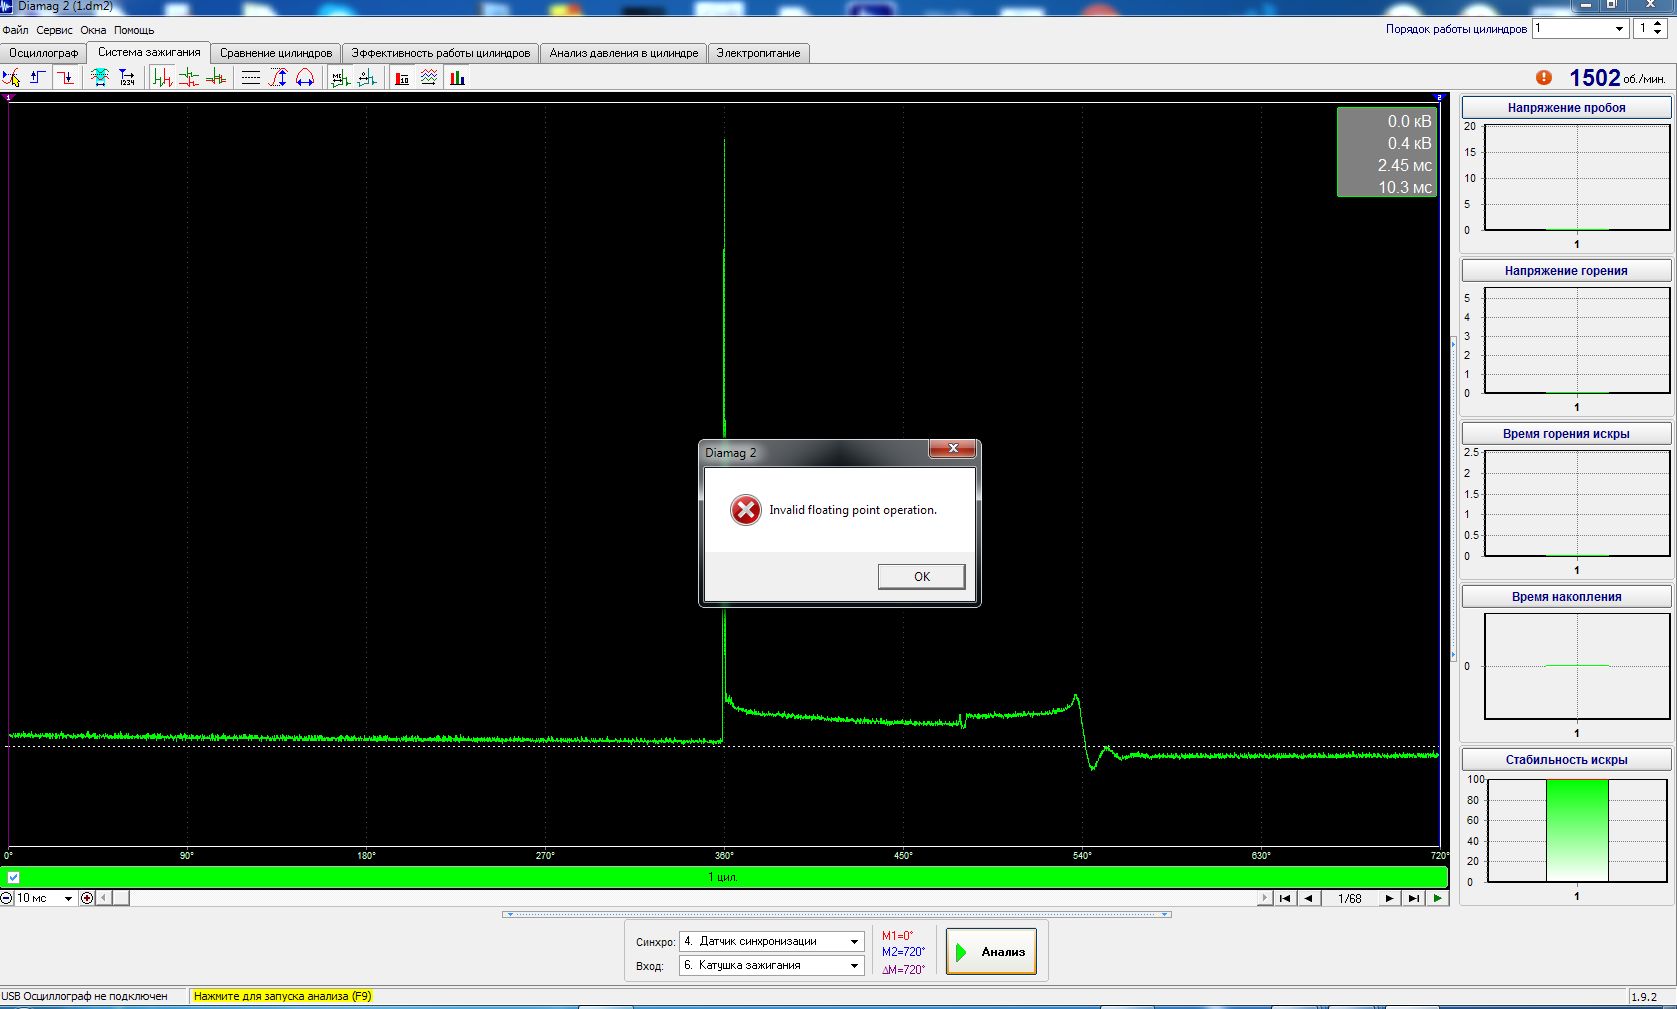Start analysis with the Анализ button
The height and width of the screenshot is (1009, 1677).
coord(991,952)
